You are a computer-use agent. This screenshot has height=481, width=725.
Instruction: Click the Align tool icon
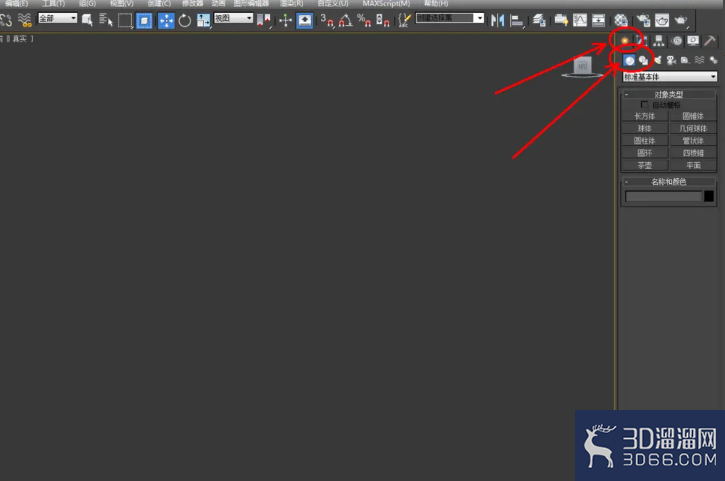516,20
